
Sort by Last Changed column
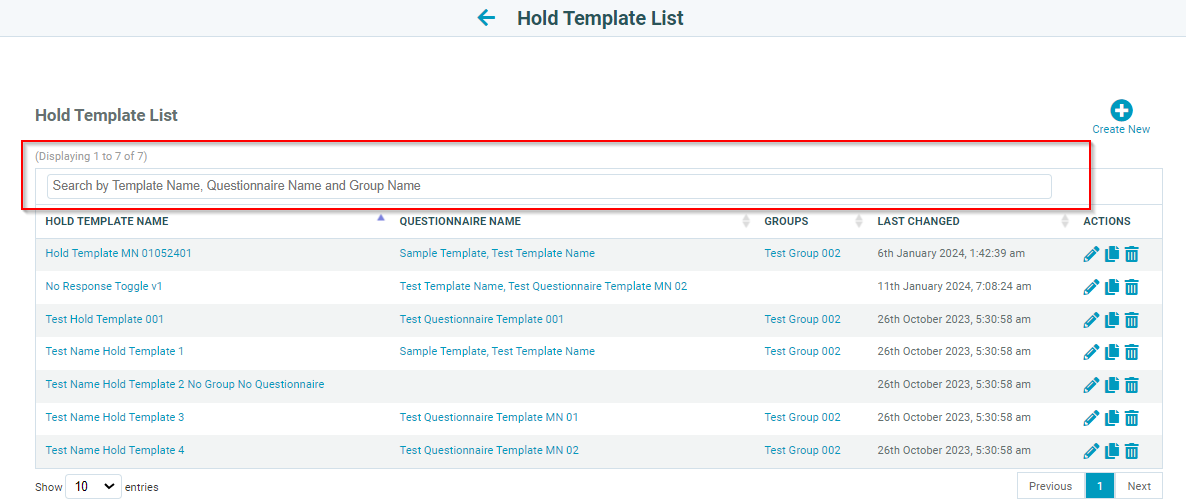point(970,222)
